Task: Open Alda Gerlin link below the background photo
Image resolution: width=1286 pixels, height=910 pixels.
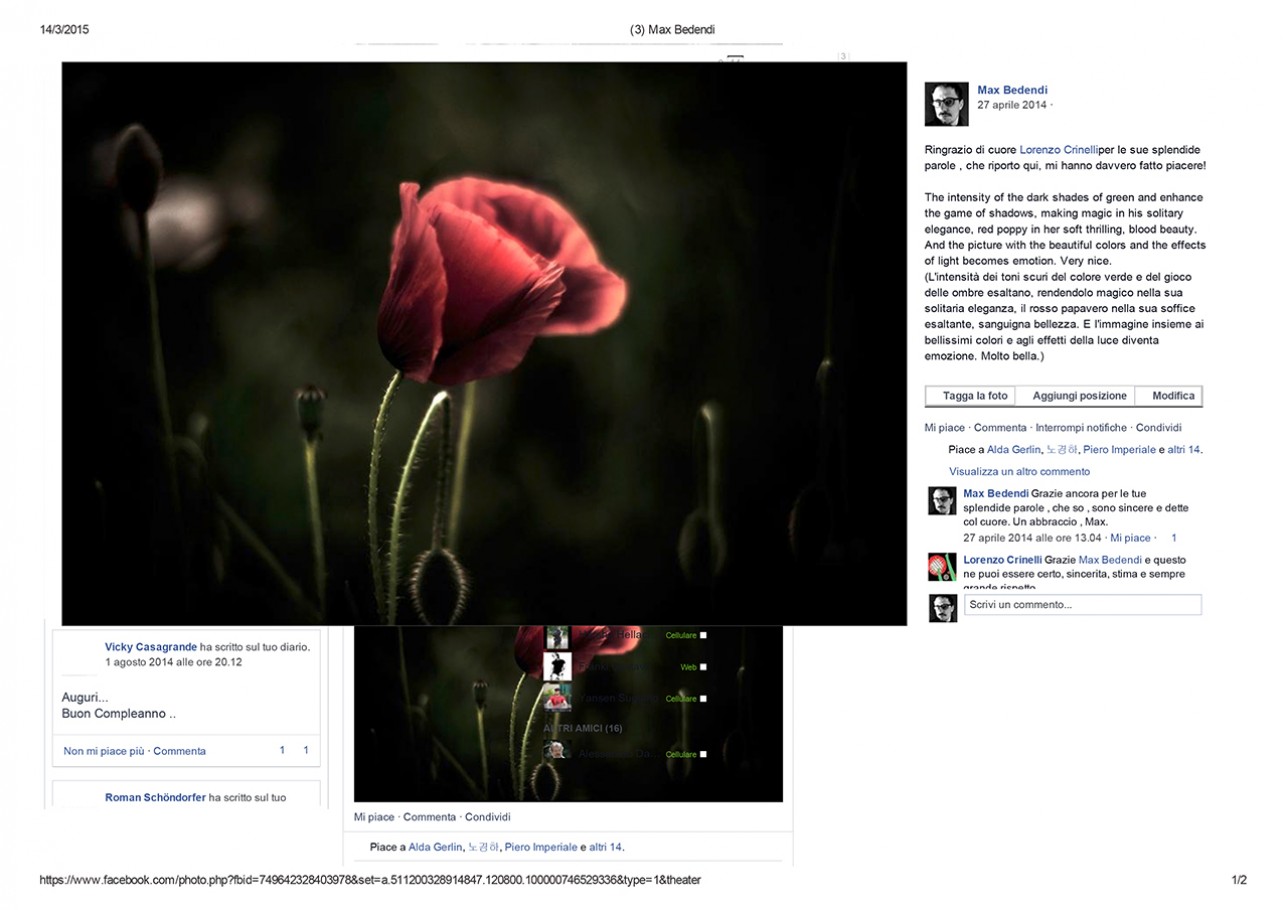Action: [435, 847]
